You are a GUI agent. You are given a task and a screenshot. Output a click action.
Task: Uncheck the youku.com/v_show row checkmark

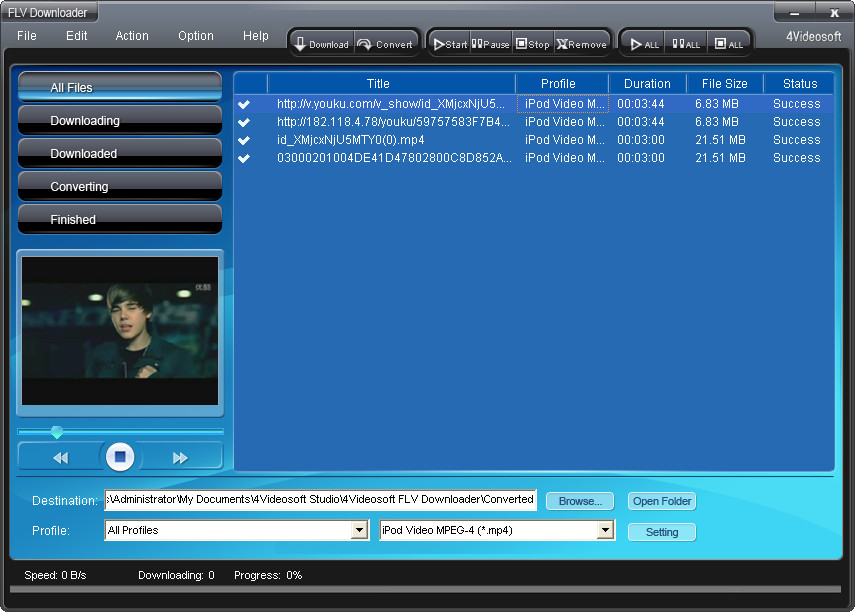[x=244, y=104]
